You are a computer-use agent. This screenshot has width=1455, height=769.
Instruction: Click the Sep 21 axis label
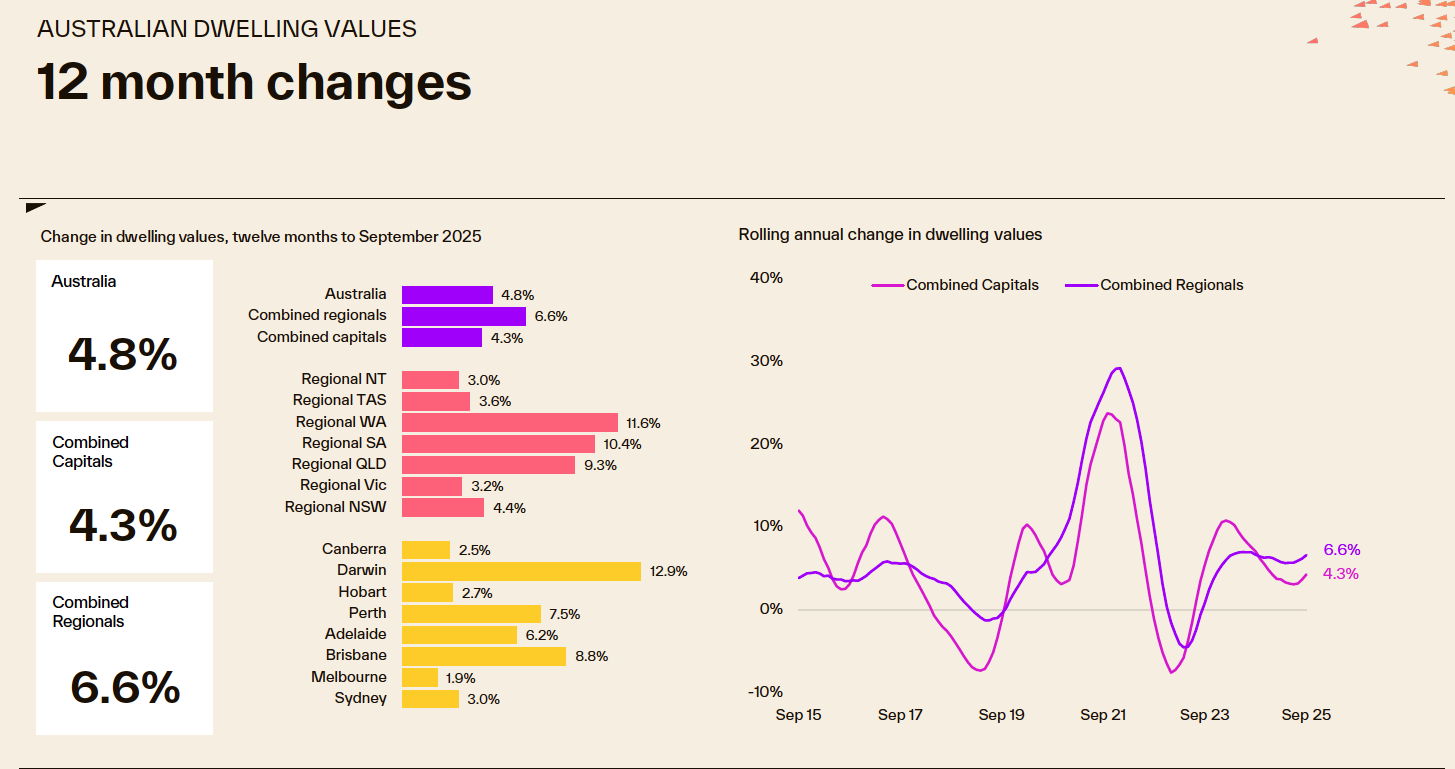coord(1103,715)
